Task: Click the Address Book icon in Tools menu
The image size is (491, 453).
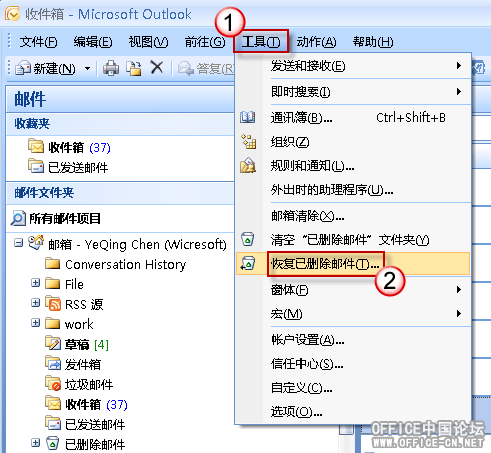Action: pos(248,117)
